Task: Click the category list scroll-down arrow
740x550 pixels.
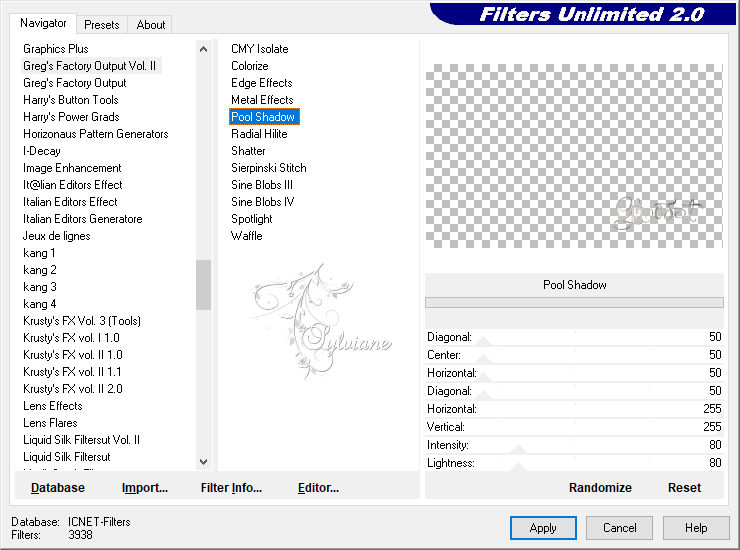Action: click(x=203, y=462)
